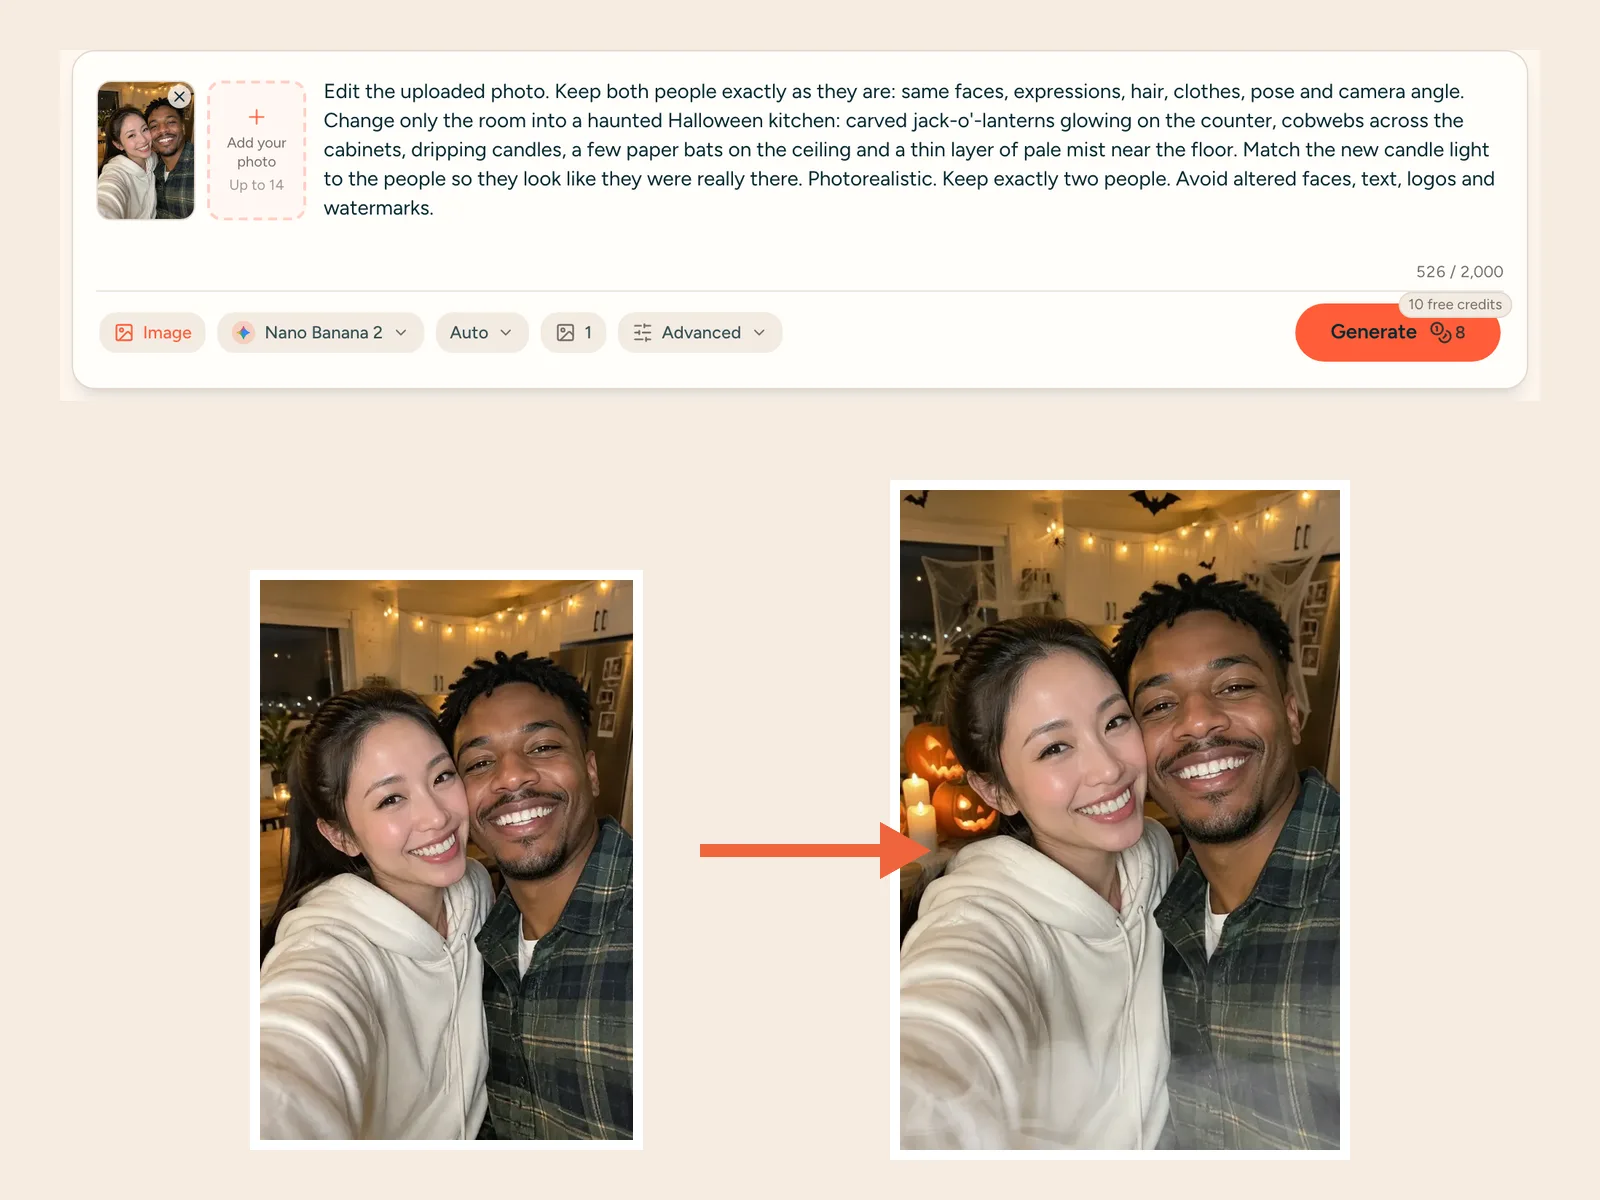1600x1200 pixels.
Task: Set the image count with the 1 button
Action: (x=573, y=332)
